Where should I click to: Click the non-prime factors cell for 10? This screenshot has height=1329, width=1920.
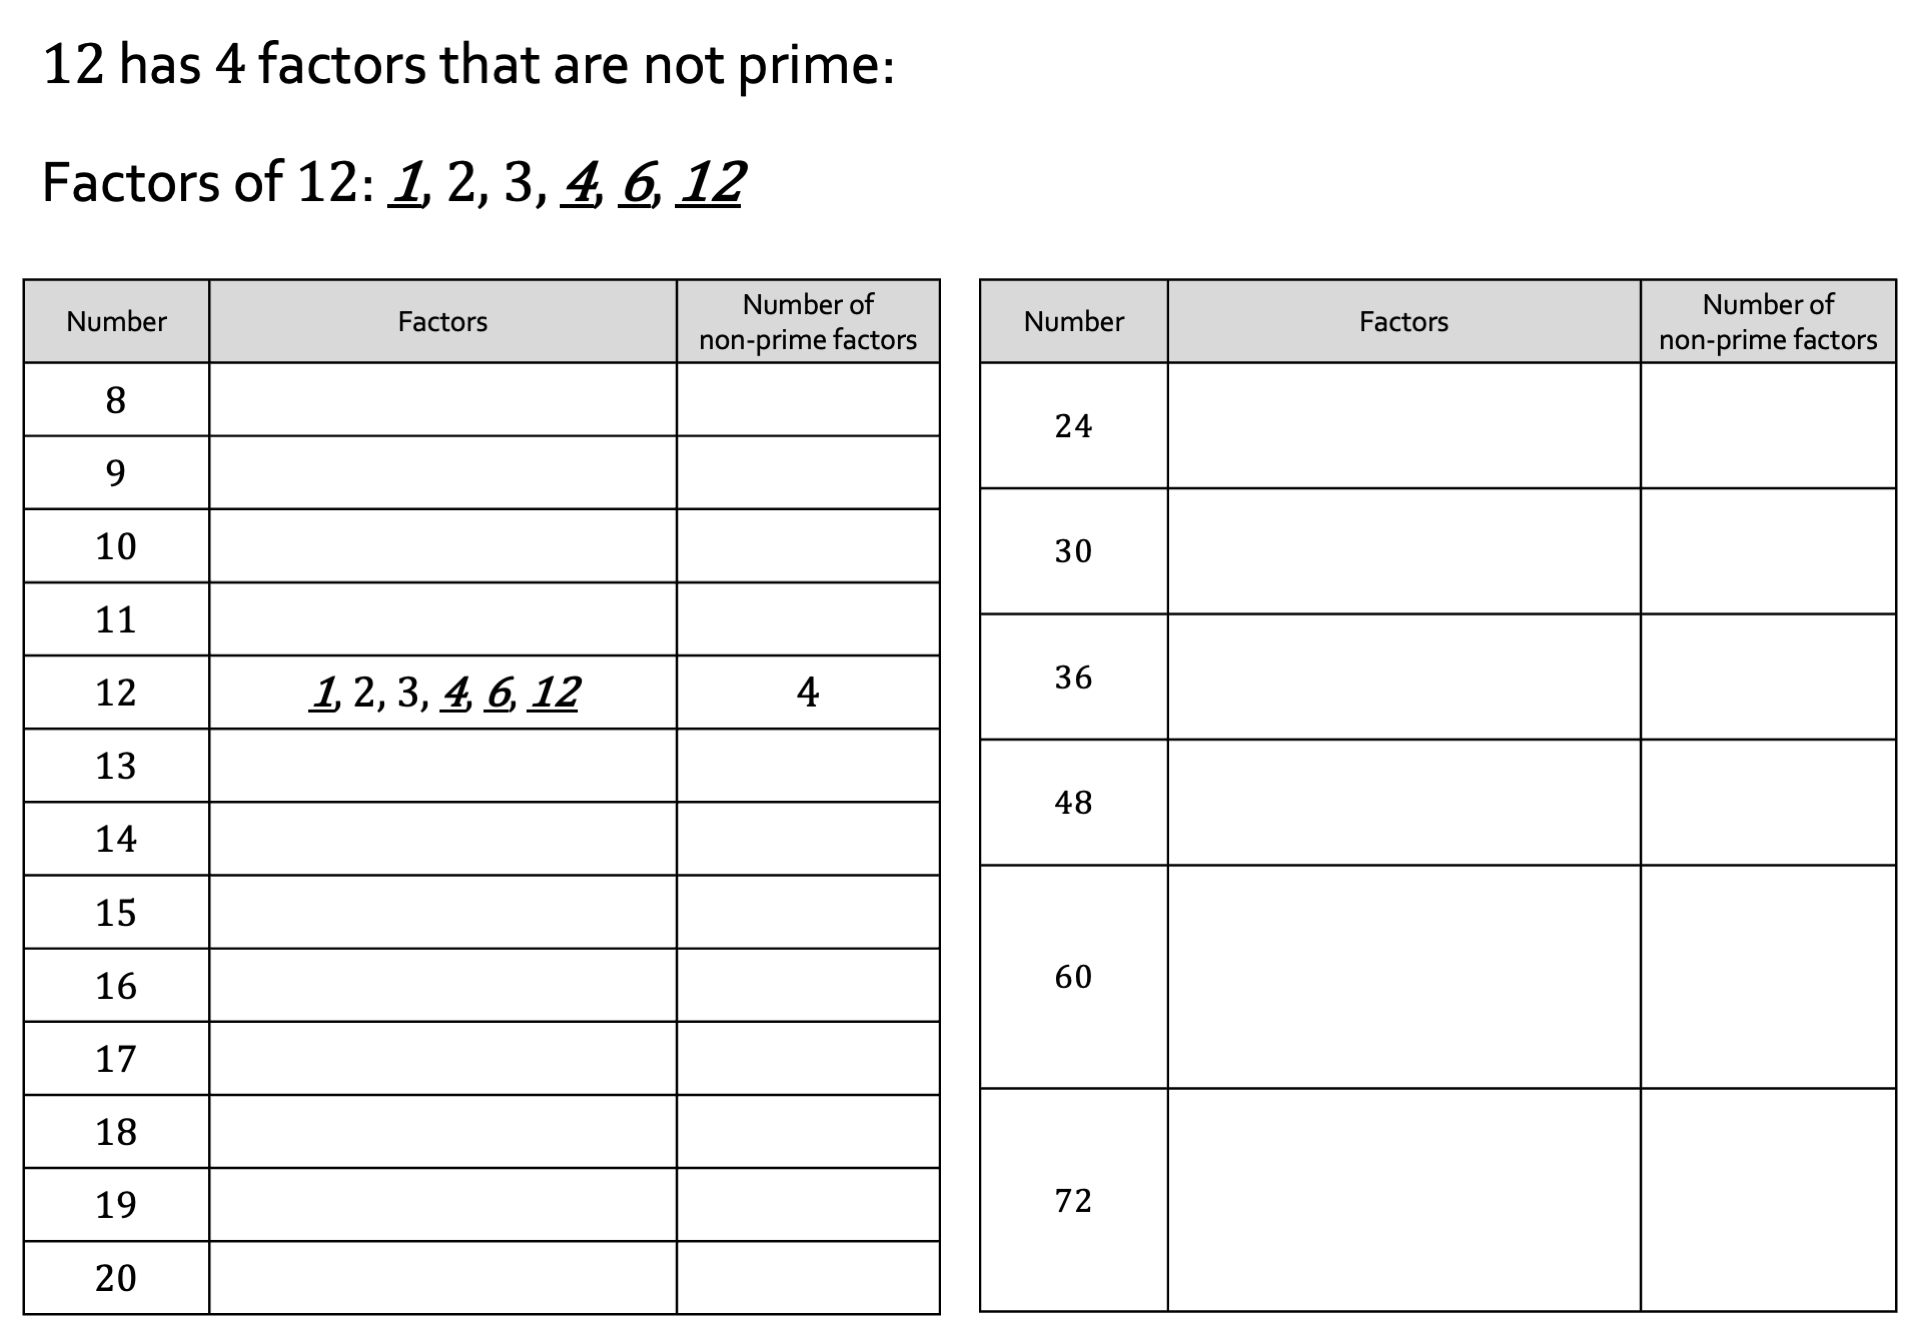pos(808,546)
